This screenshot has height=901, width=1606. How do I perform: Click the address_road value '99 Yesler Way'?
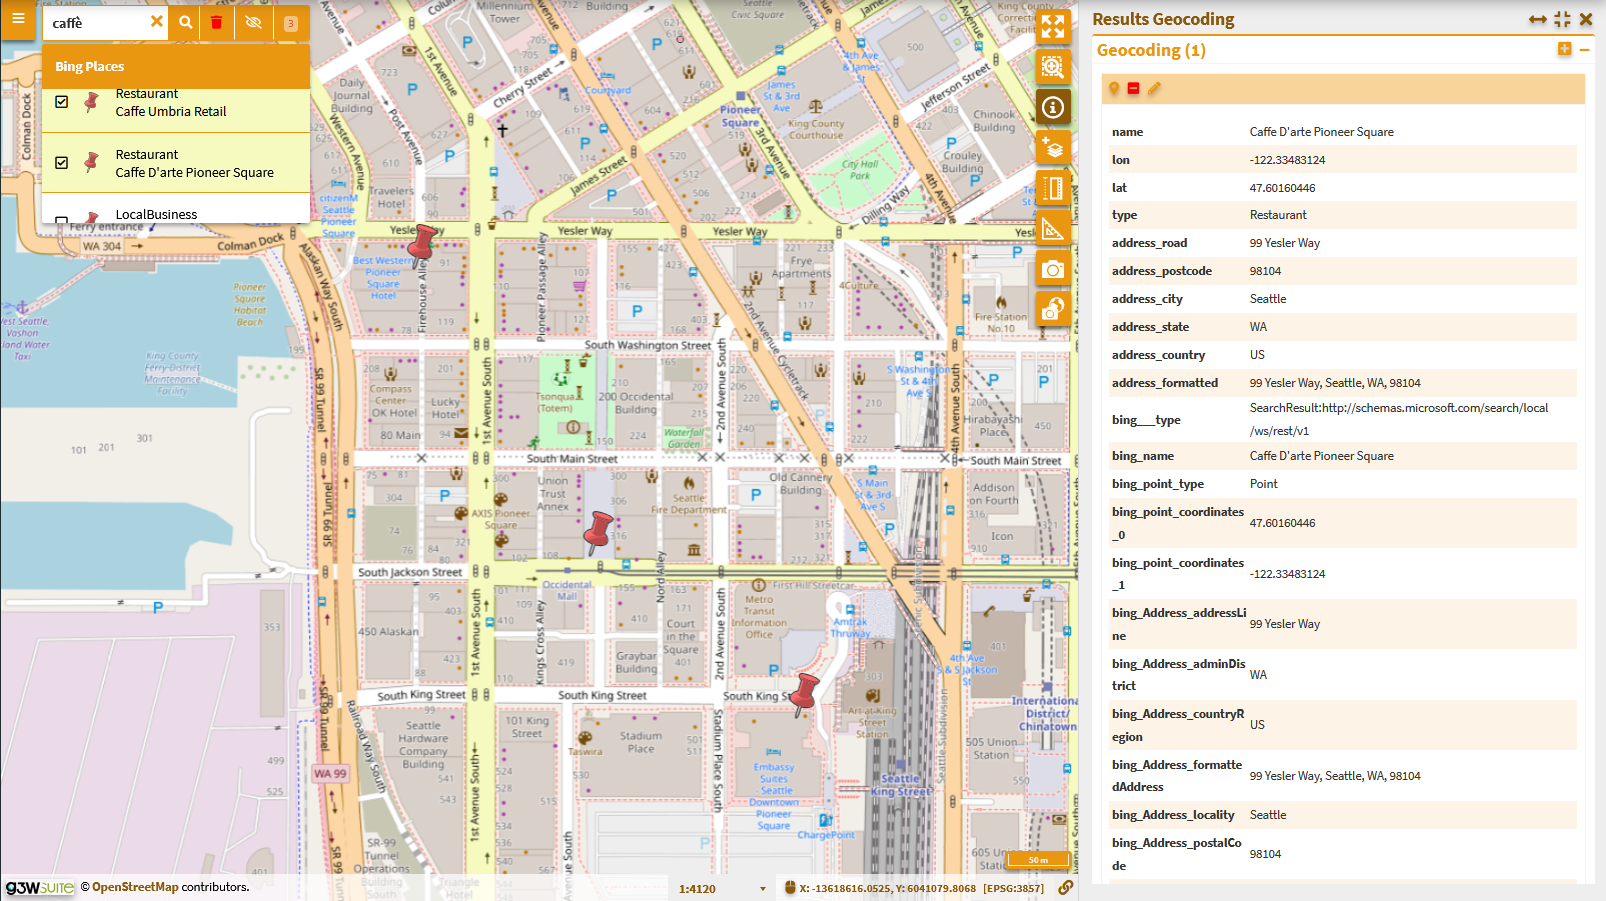(x=1285, y=243)
